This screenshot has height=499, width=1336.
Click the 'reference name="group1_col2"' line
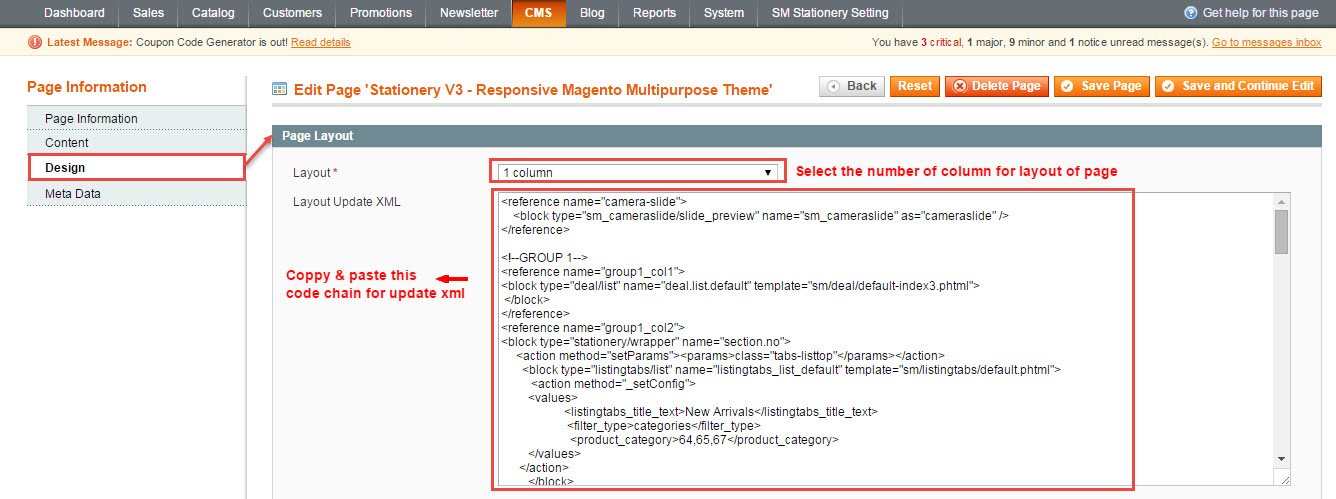pyautogui.click(x=593, y=327)
